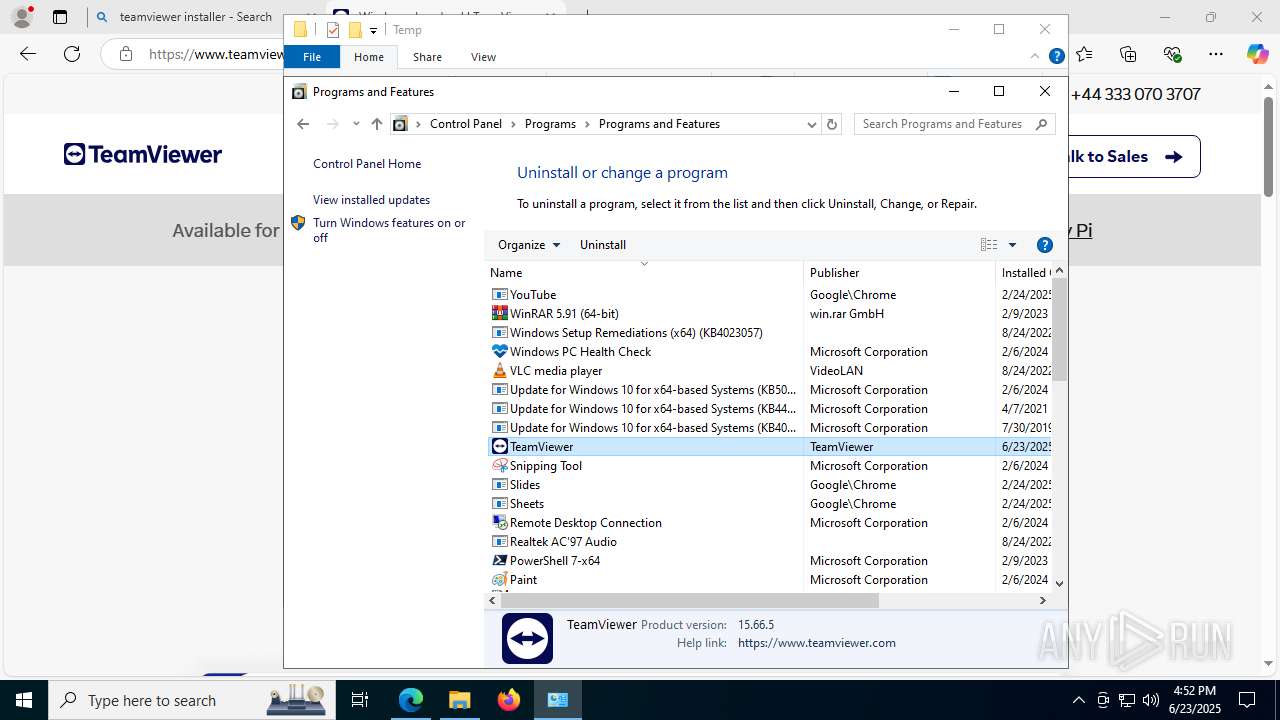Click the WinRAR 5.91 program icon
The width and height of the screenshot is (1280, 720).
click(499, 314)
